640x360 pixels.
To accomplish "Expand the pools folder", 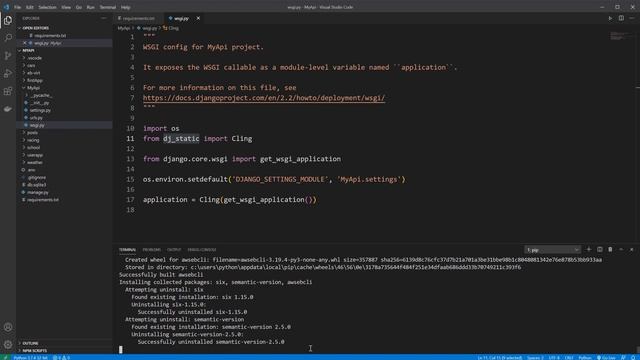I will tap(29, 133).
